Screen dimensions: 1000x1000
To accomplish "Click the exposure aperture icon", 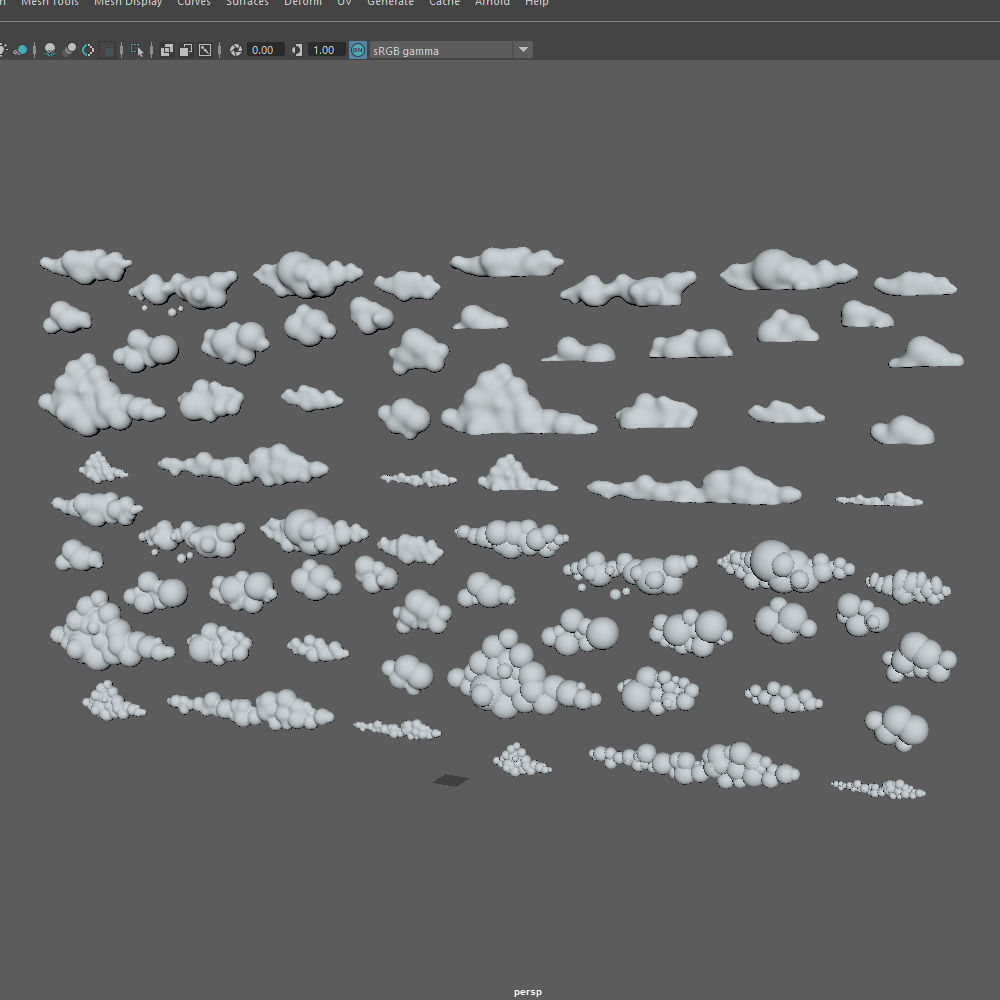I will 235,50.
